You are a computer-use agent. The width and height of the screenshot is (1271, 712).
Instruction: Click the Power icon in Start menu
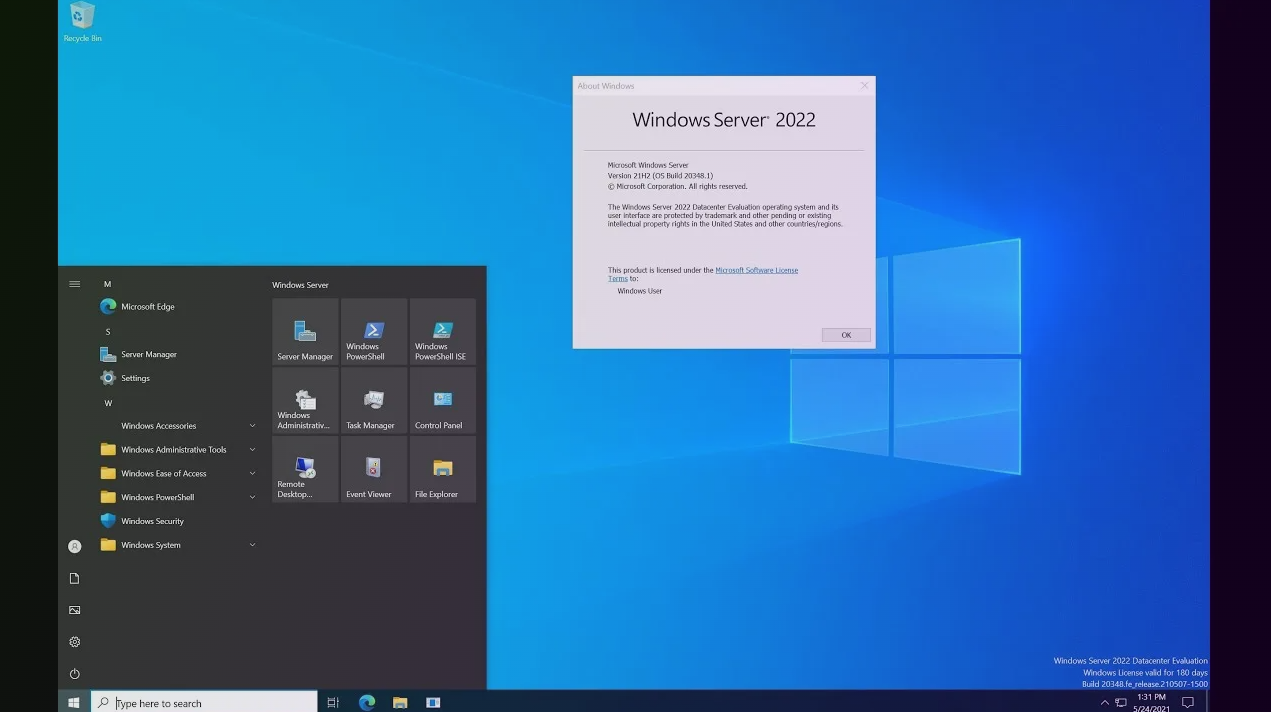[x=74, y=674]
